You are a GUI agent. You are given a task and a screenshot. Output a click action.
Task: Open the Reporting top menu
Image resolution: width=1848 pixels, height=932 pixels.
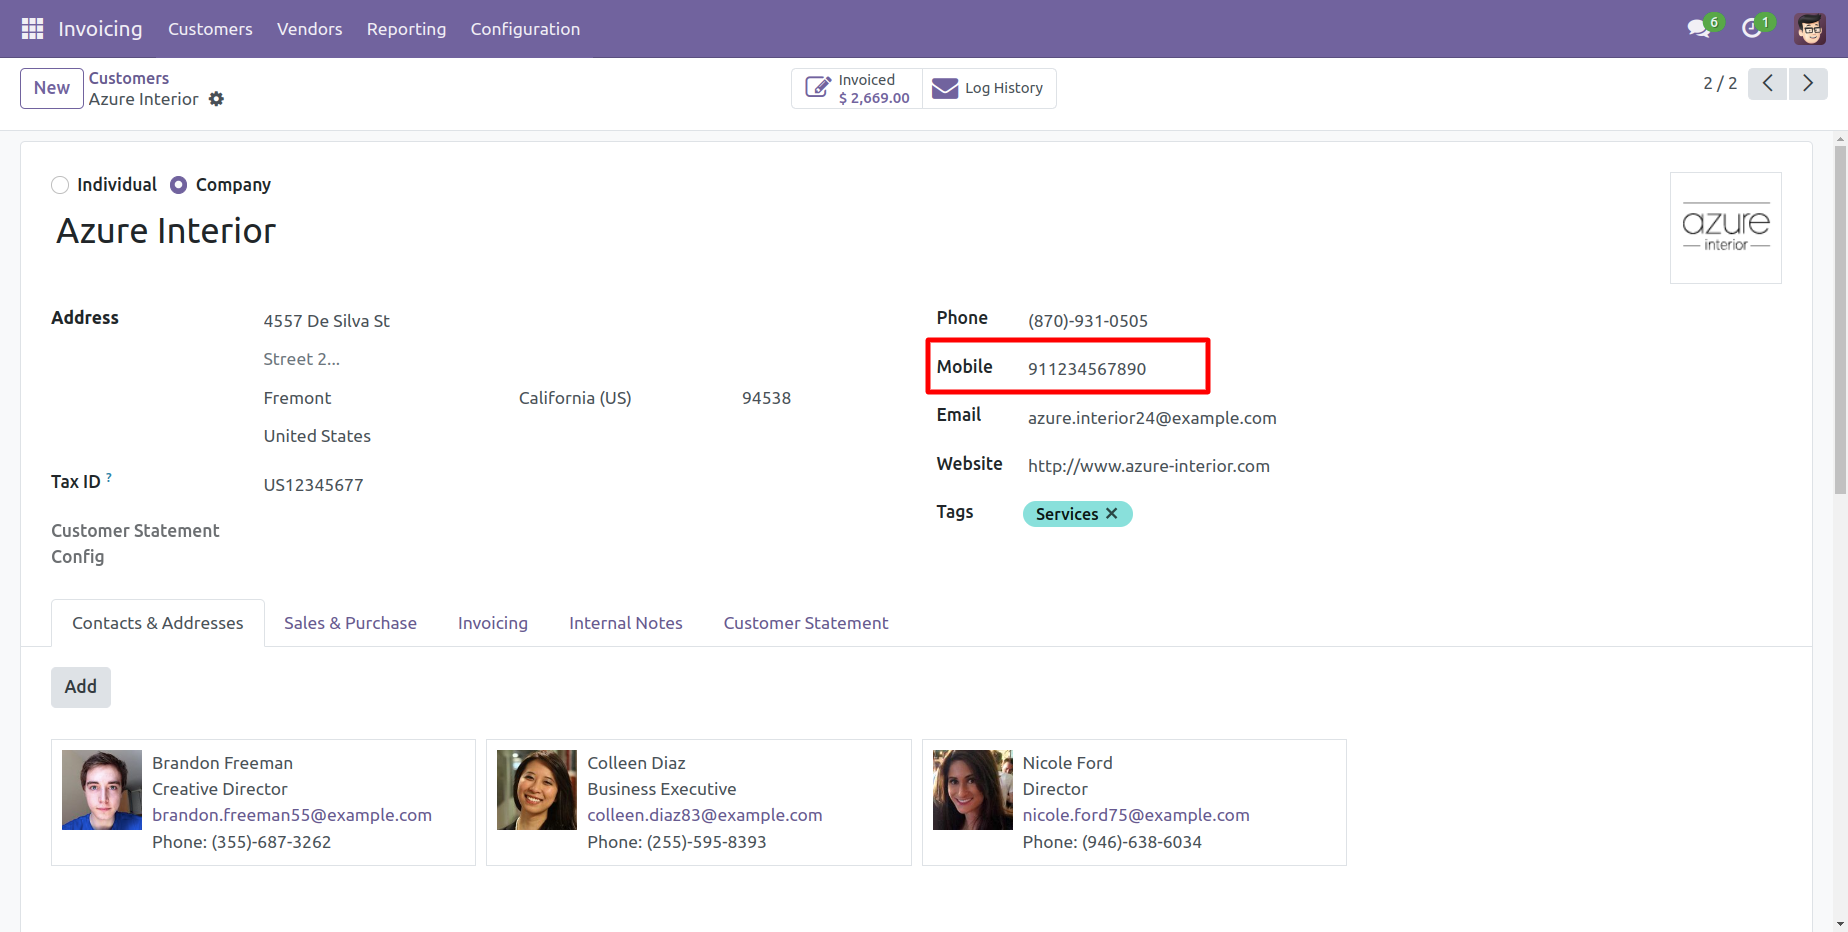tap(406, 29)
